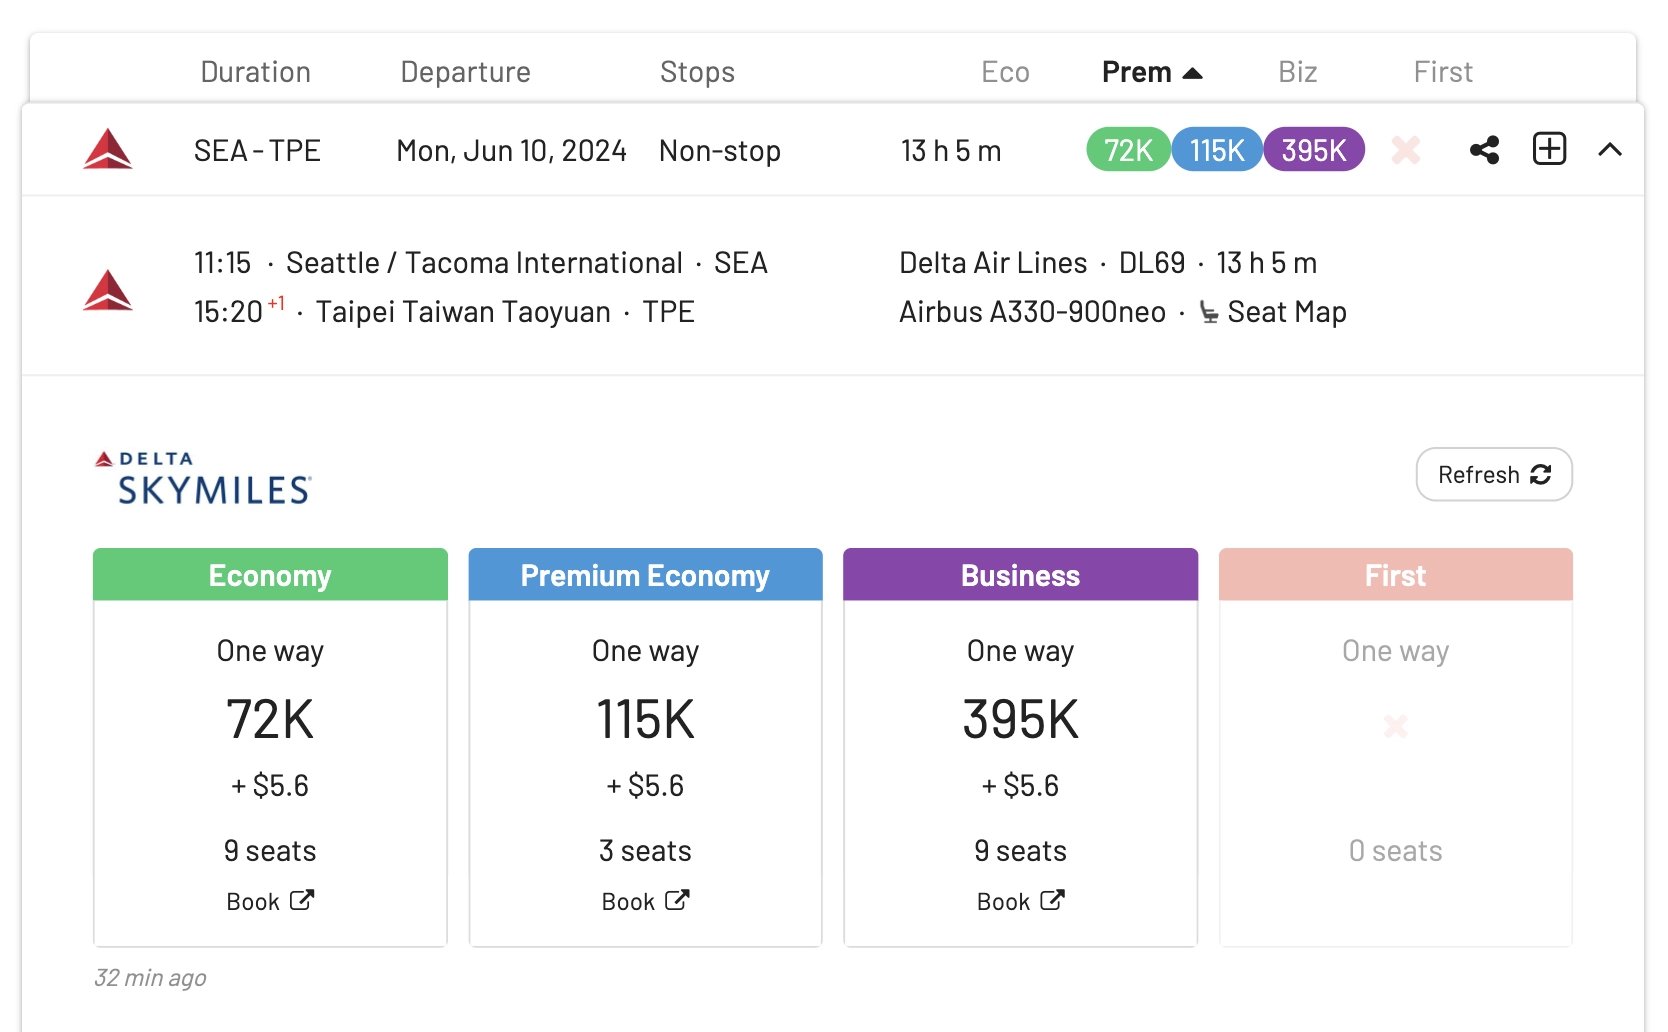Click the 115K price in Premium Economy card

coord(645,719)
